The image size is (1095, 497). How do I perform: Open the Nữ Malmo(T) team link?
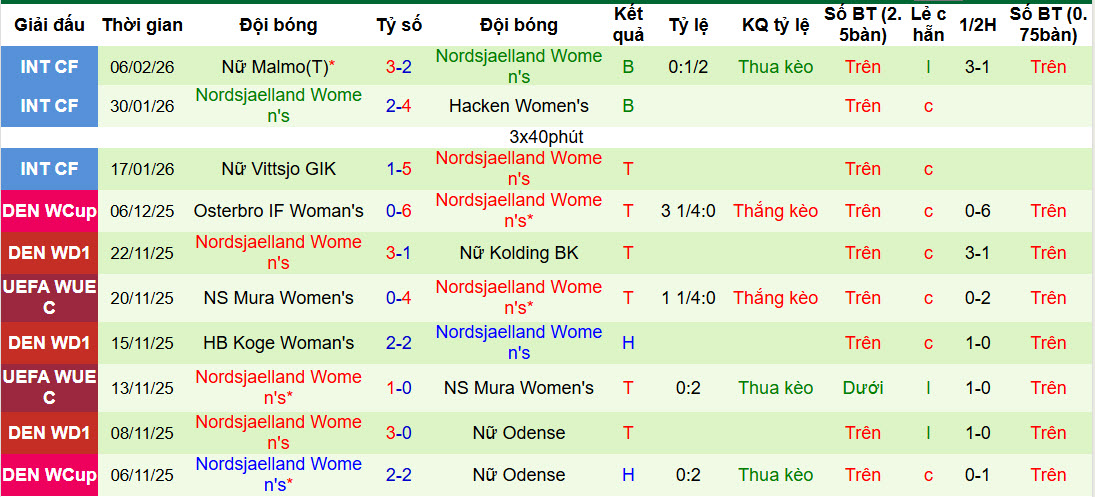pos(274,67)
